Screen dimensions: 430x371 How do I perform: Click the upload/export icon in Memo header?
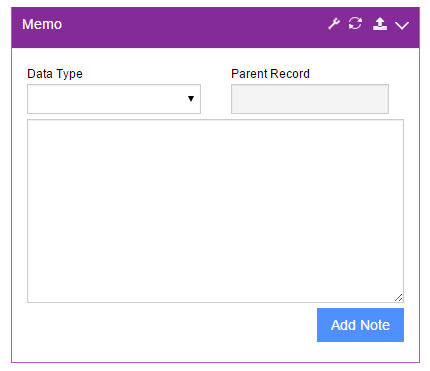[380, 24]
